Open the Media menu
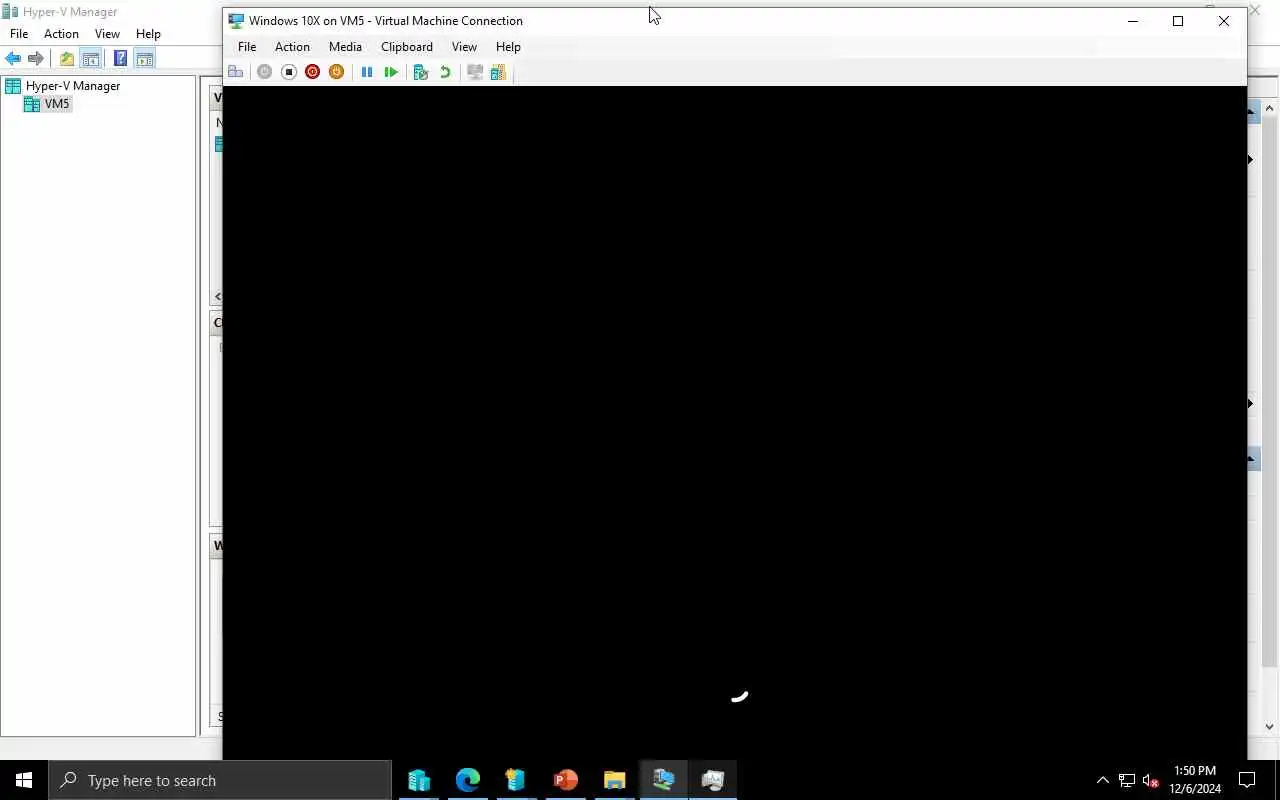1280x800 pixels. (x=345, y=47)
